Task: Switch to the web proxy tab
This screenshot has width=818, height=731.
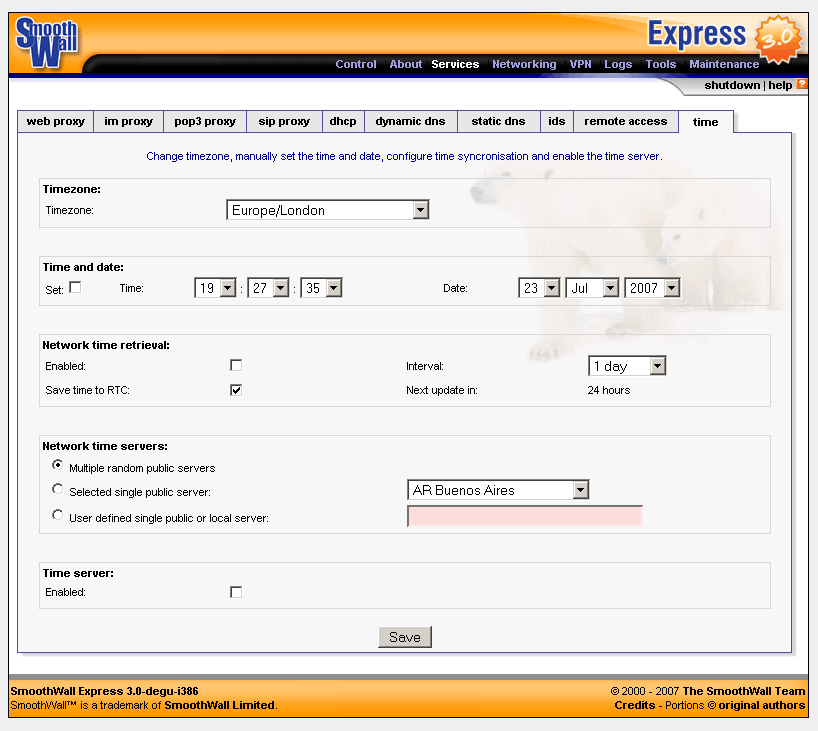Action: pyautogui.click(x=55, y=121)
